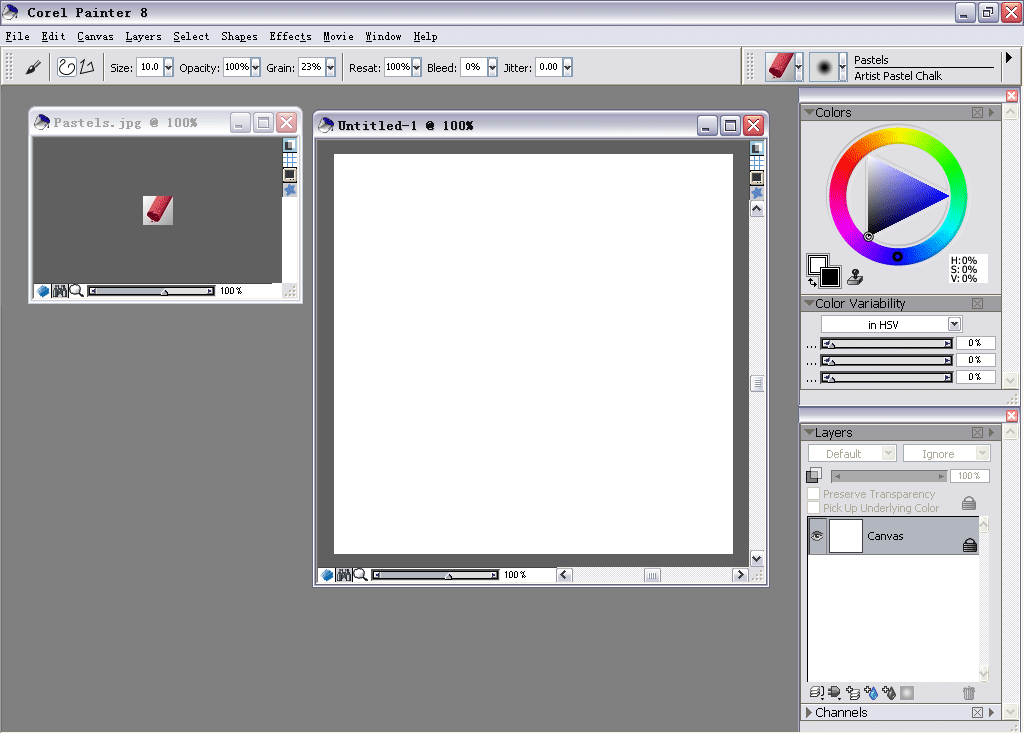The width and height of the screenshot is (1024, 734).
Task: Toggle the Colors palette close box
Action: pyautogui.click(x=977, y=112)
